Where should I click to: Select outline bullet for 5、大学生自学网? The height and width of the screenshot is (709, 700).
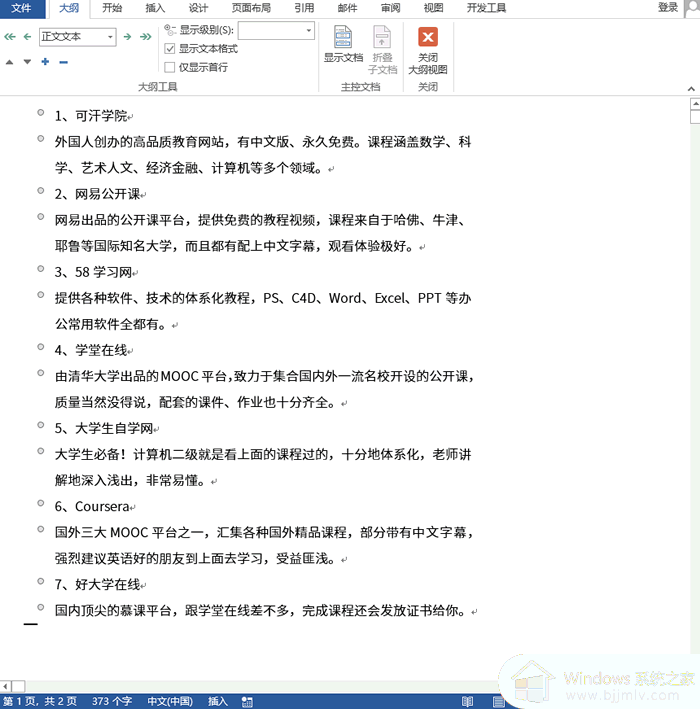click(x=41, y=425)
